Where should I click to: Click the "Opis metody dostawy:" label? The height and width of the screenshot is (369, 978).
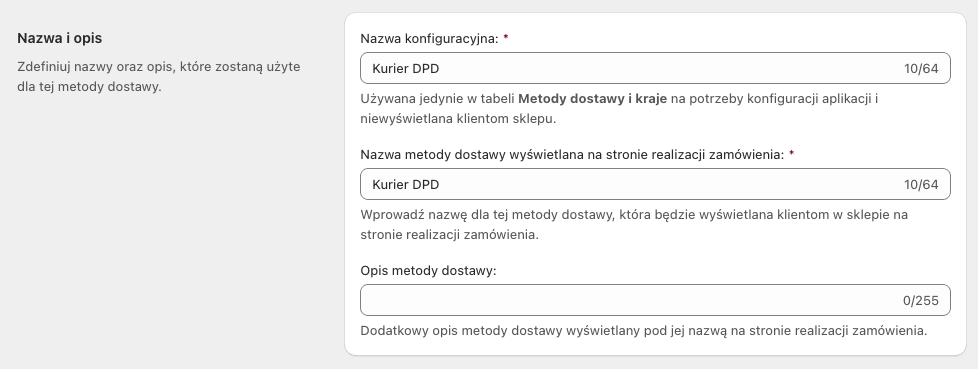point(428,271)
